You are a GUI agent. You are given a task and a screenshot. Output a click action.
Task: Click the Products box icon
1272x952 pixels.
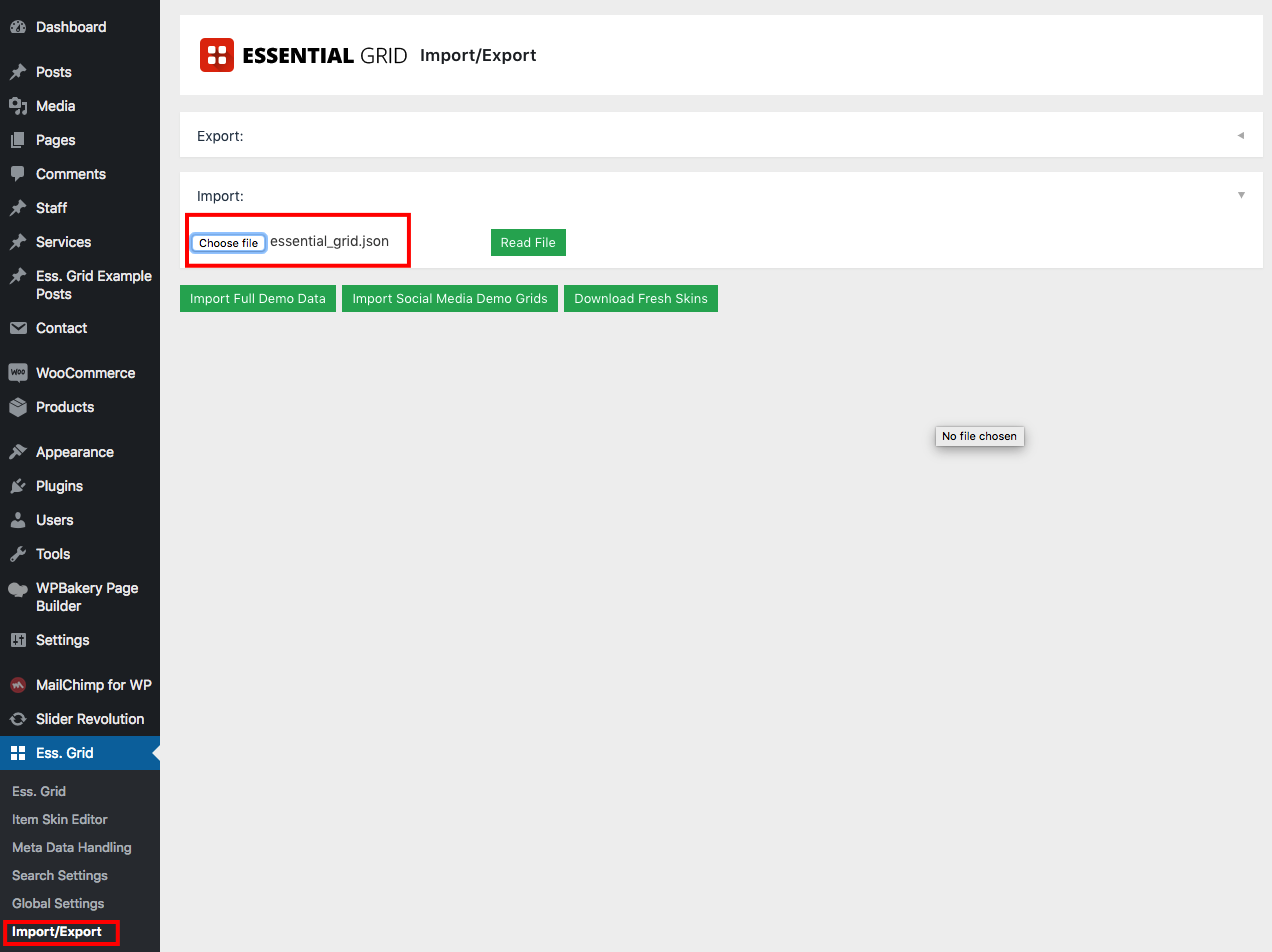(18, 407)
